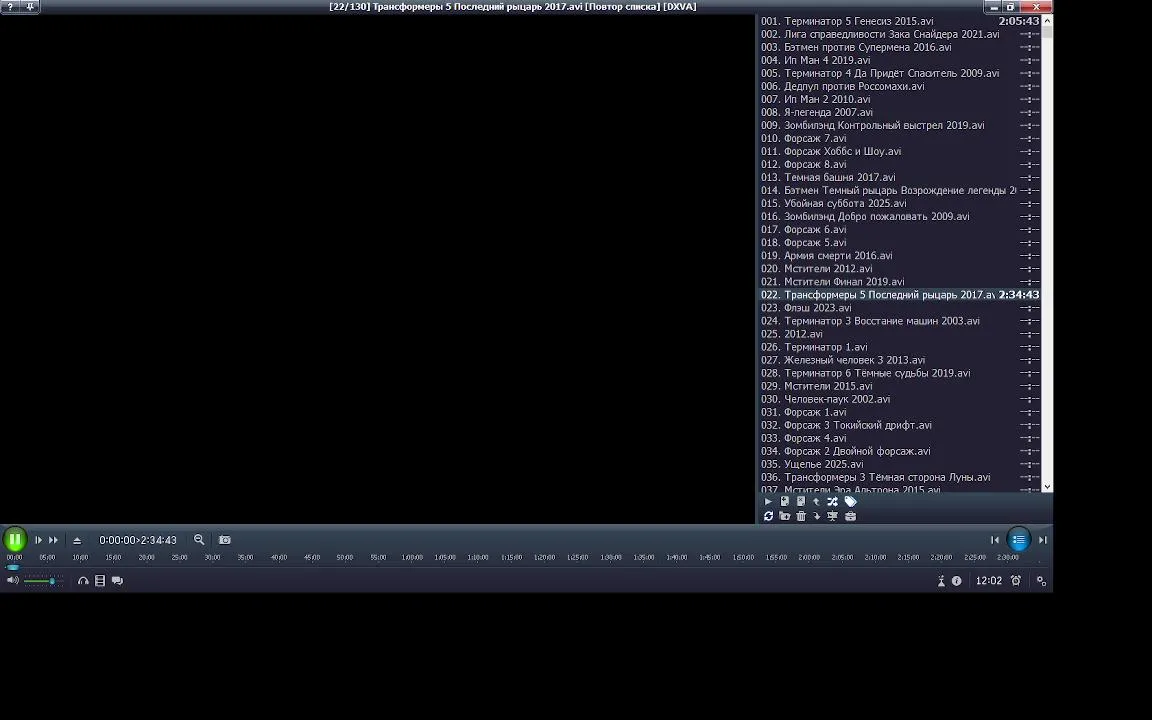
Task: Open audio track selection headphones icon
Action: click(83, 580)
